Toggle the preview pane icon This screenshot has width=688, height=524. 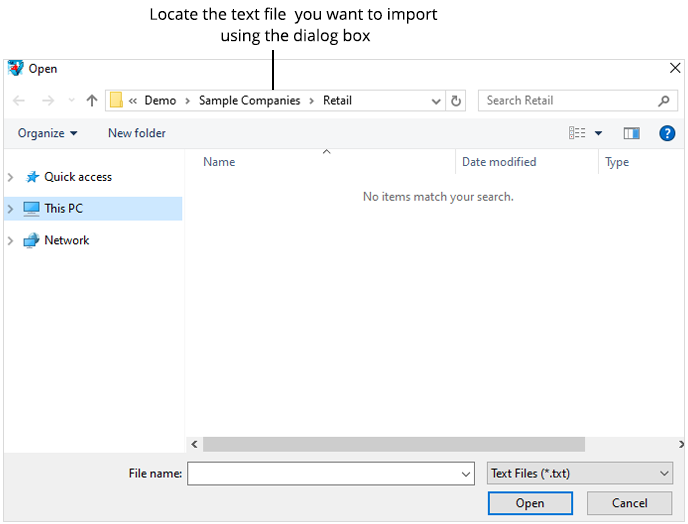coord(631,133)
